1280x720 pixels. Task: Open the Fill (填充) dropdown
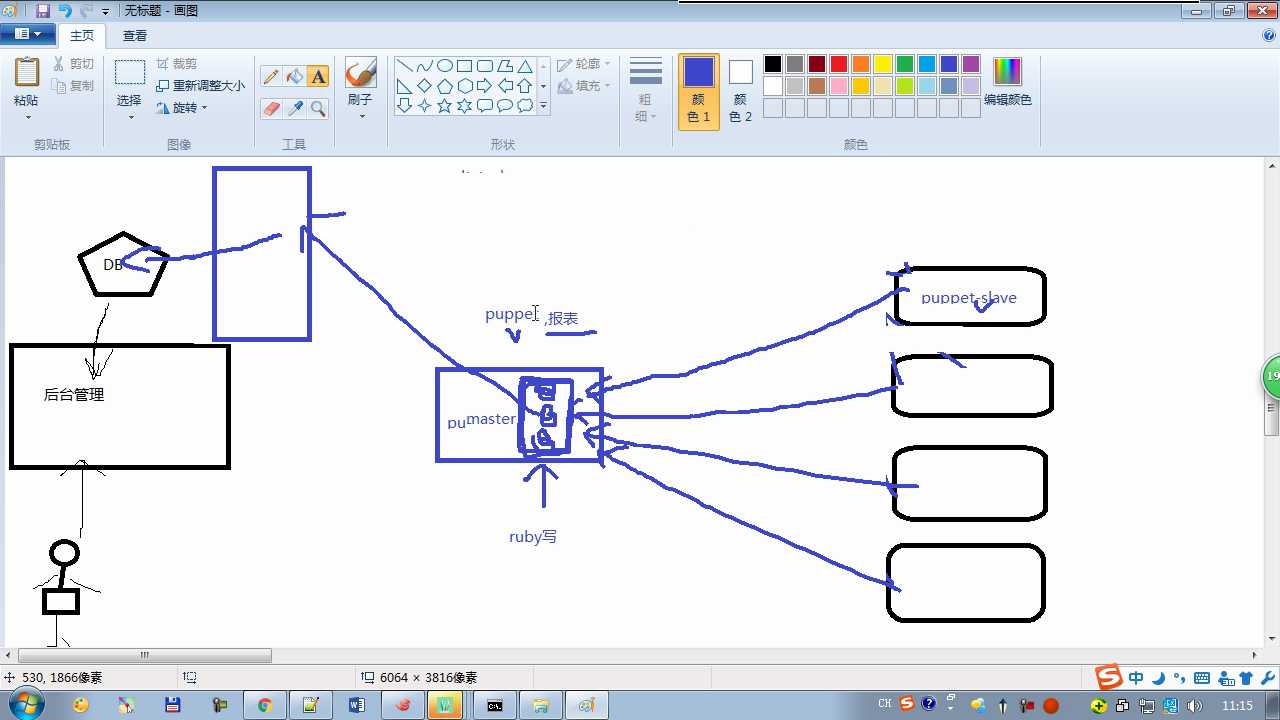pos(584,86)
